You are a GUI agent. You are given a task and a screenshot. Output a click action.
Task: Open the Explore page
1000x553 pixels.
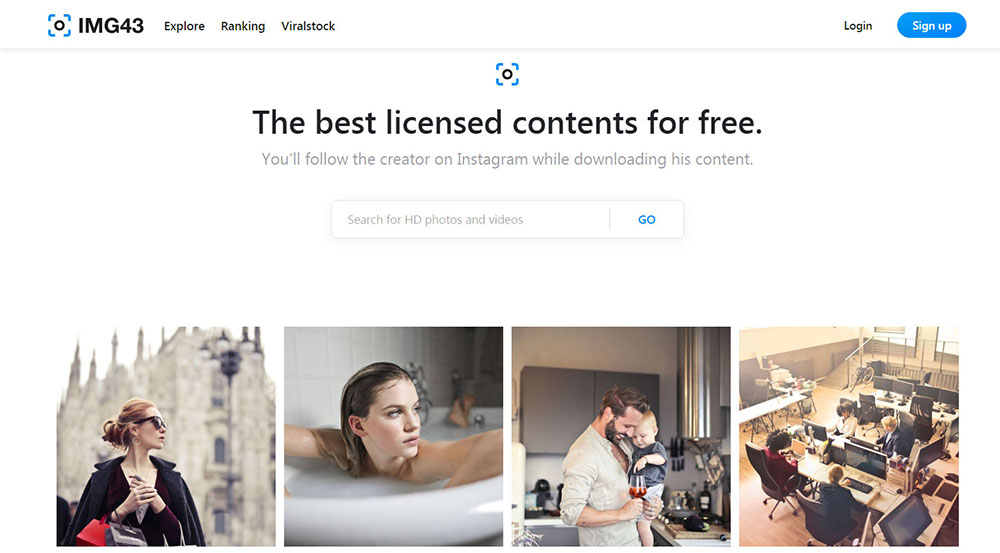(x=184, y=26)
